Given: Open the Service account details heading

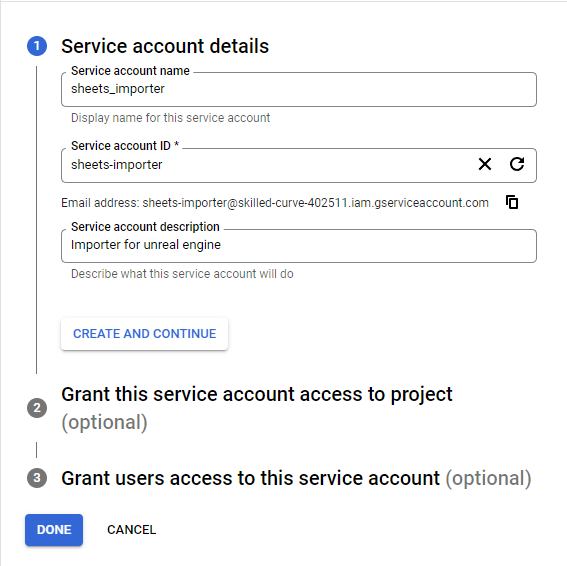Looking at the screenshot, I should click(x=165, y=46).
